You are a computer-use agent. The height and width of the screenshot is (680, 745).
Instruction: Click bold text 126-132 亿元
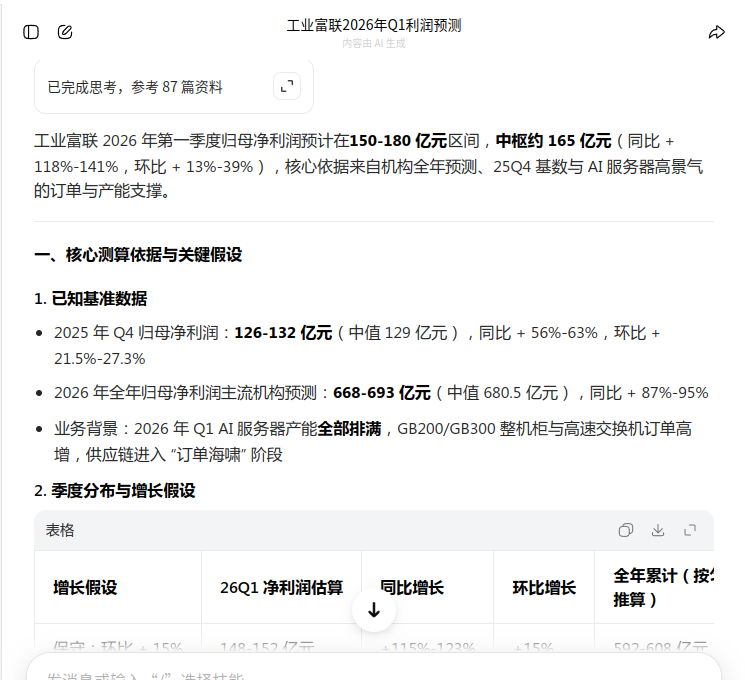click(283, 333)
